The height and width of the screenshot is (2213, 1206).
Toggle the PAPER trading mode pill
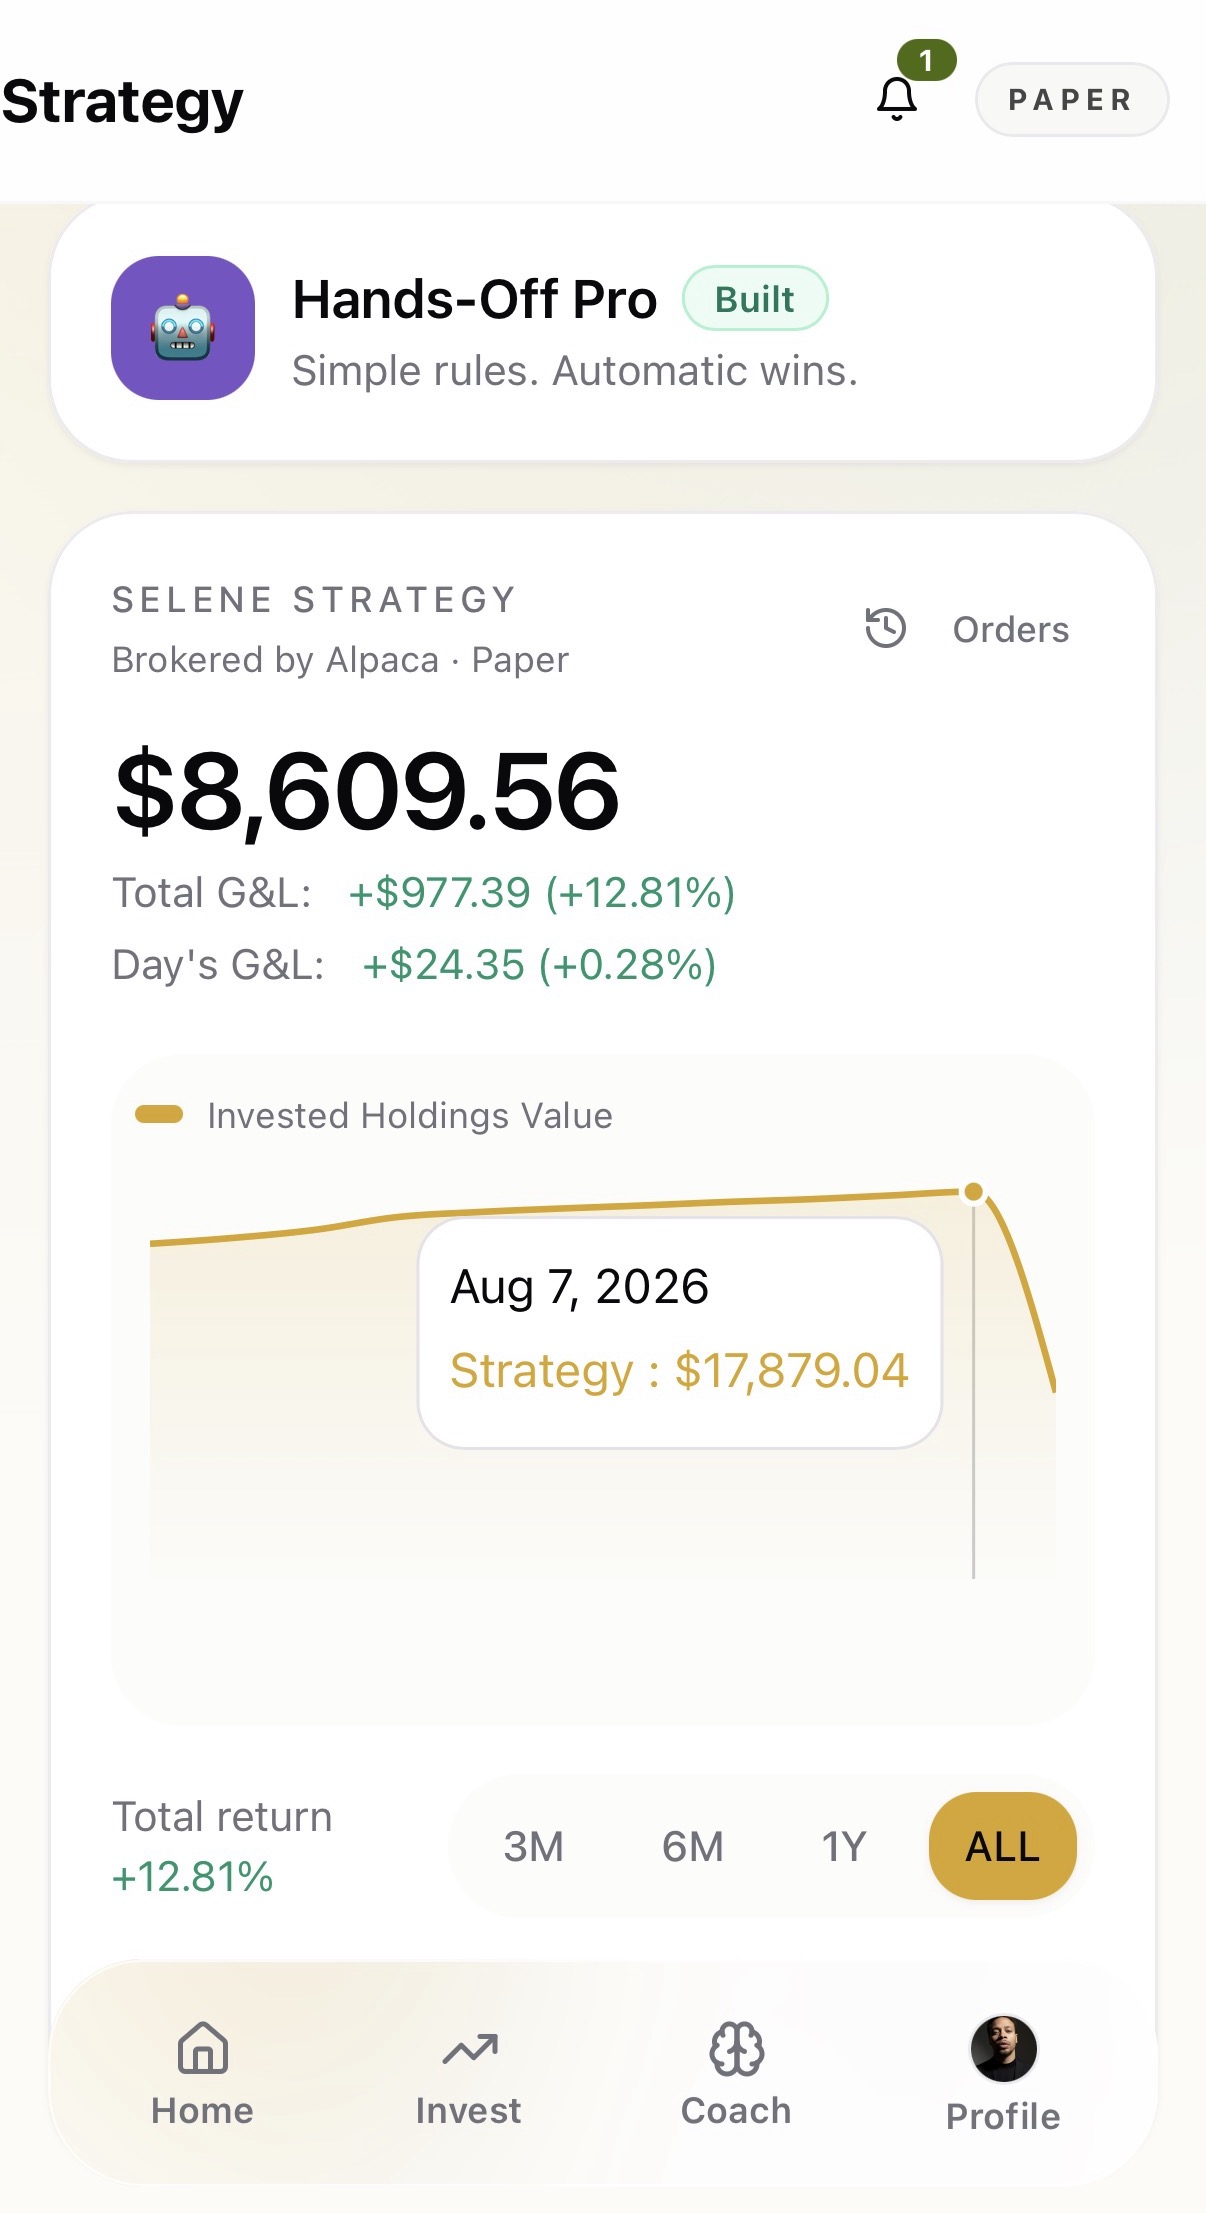(1072, 99)
